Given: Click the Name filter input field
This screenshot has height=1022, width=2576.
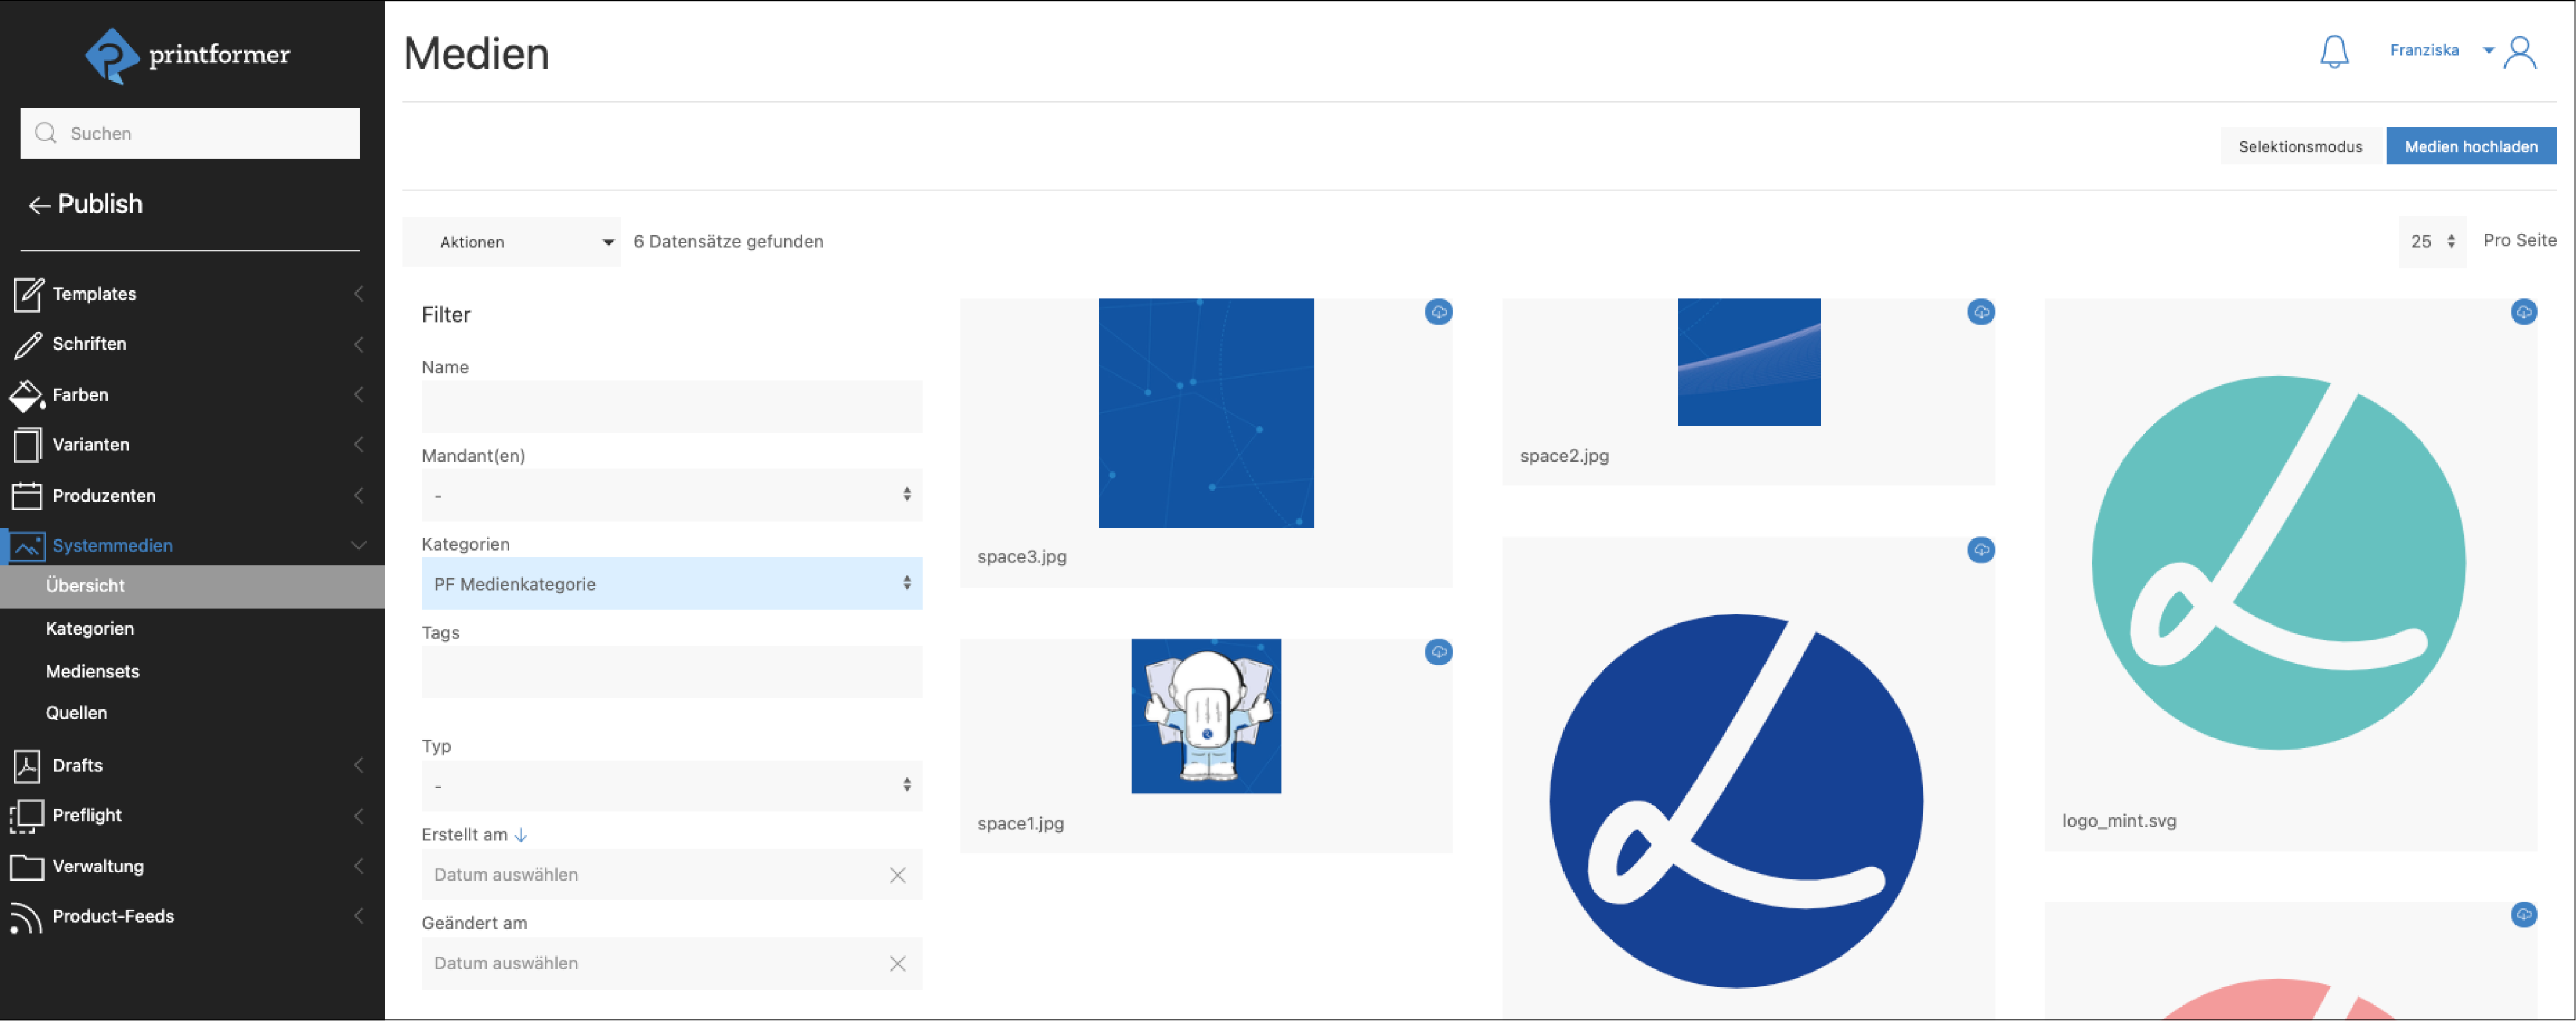Looking at the screenshot, I should pyautogui.click(x=671, y=407).
